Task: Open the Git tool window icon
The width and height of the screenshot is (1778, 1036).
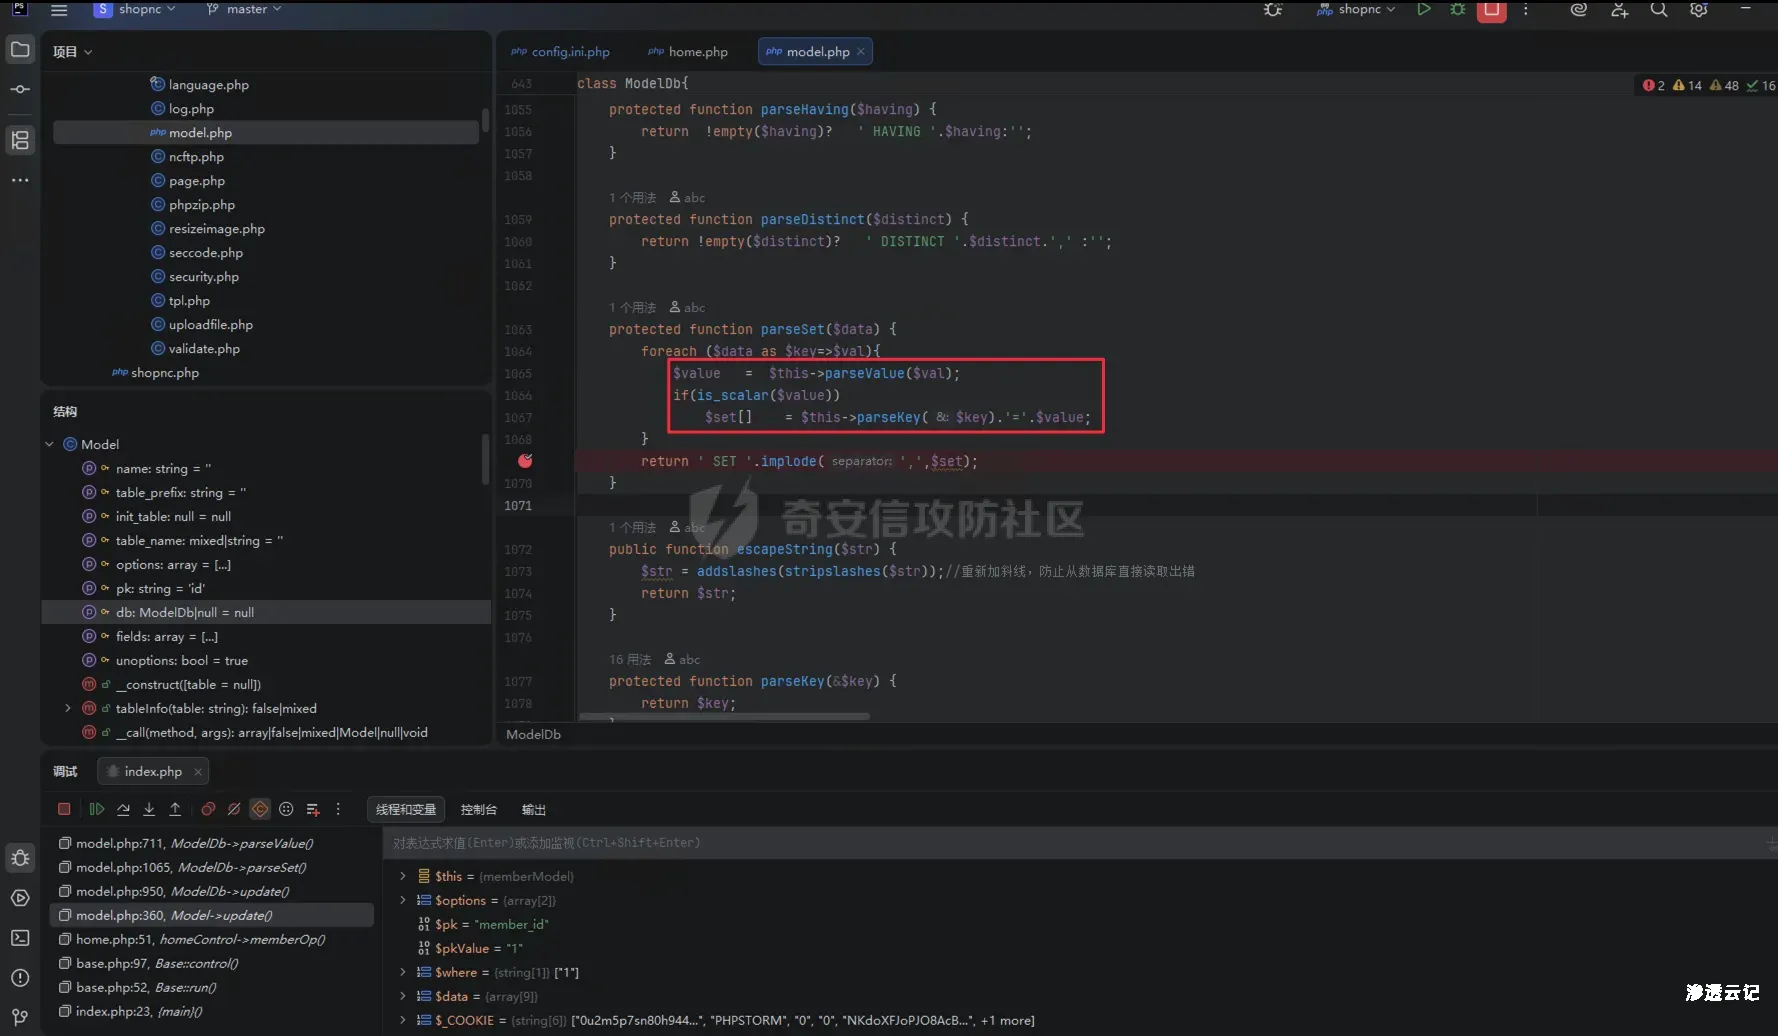Action: (x=20, y=1017)
